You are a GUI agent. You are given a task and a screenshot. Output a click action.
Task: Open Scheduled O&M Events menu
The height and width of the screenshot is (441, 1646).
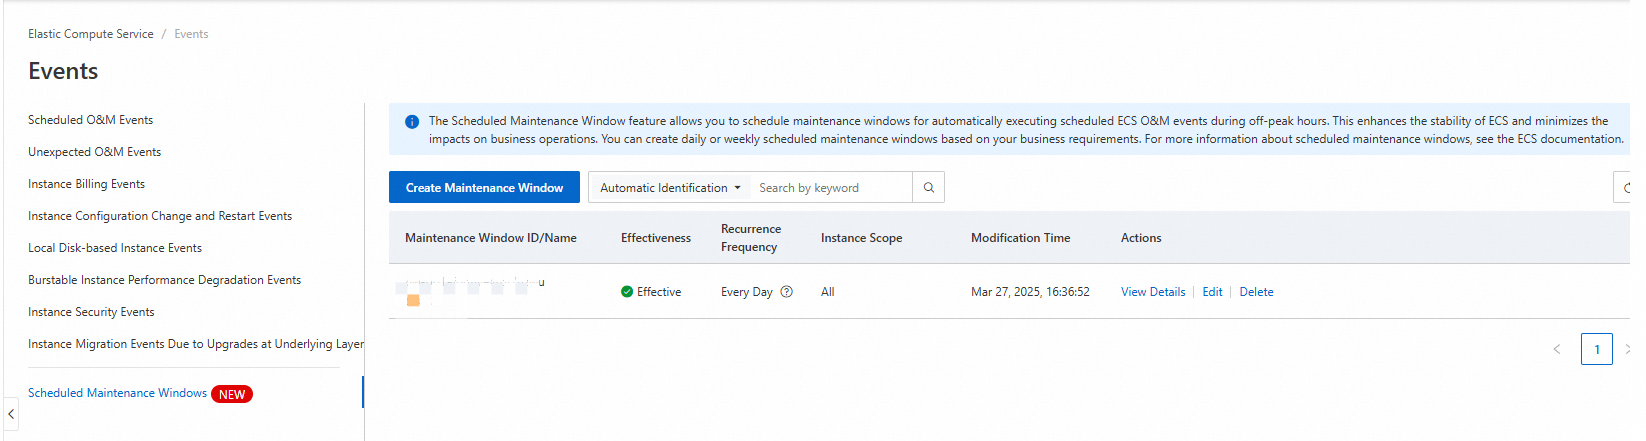[91, 120]
